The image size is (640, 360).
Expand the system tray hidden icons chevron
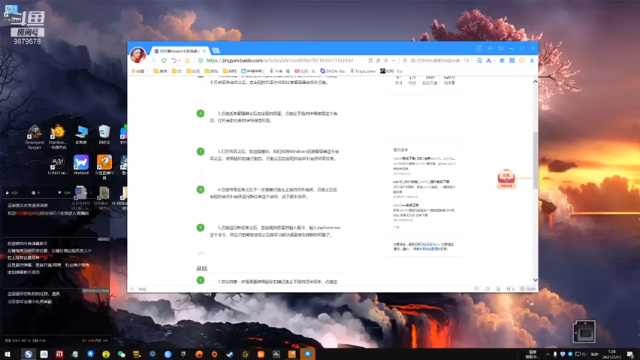click(547, 354)
